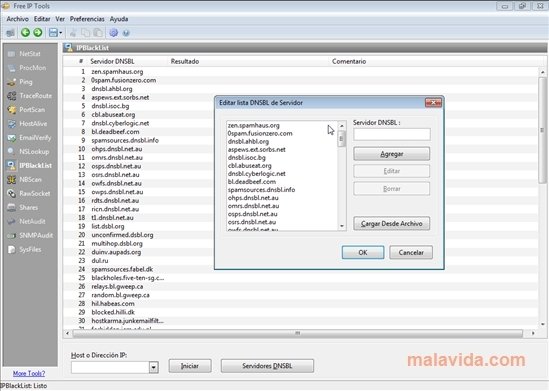Click the horizontal scrollbar left arrow
This screenshot has width=549, height=391.
click(67, 333)
